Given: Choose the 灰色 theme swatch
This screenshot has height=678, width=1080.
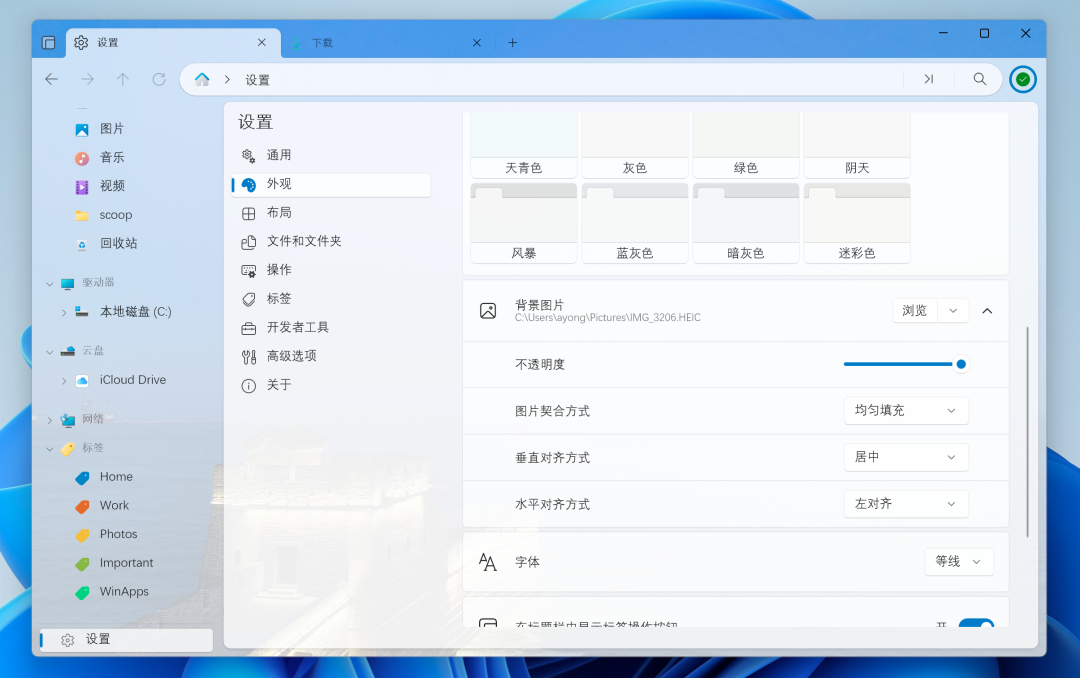Looking at the screenshot, I should coord(634,145).
